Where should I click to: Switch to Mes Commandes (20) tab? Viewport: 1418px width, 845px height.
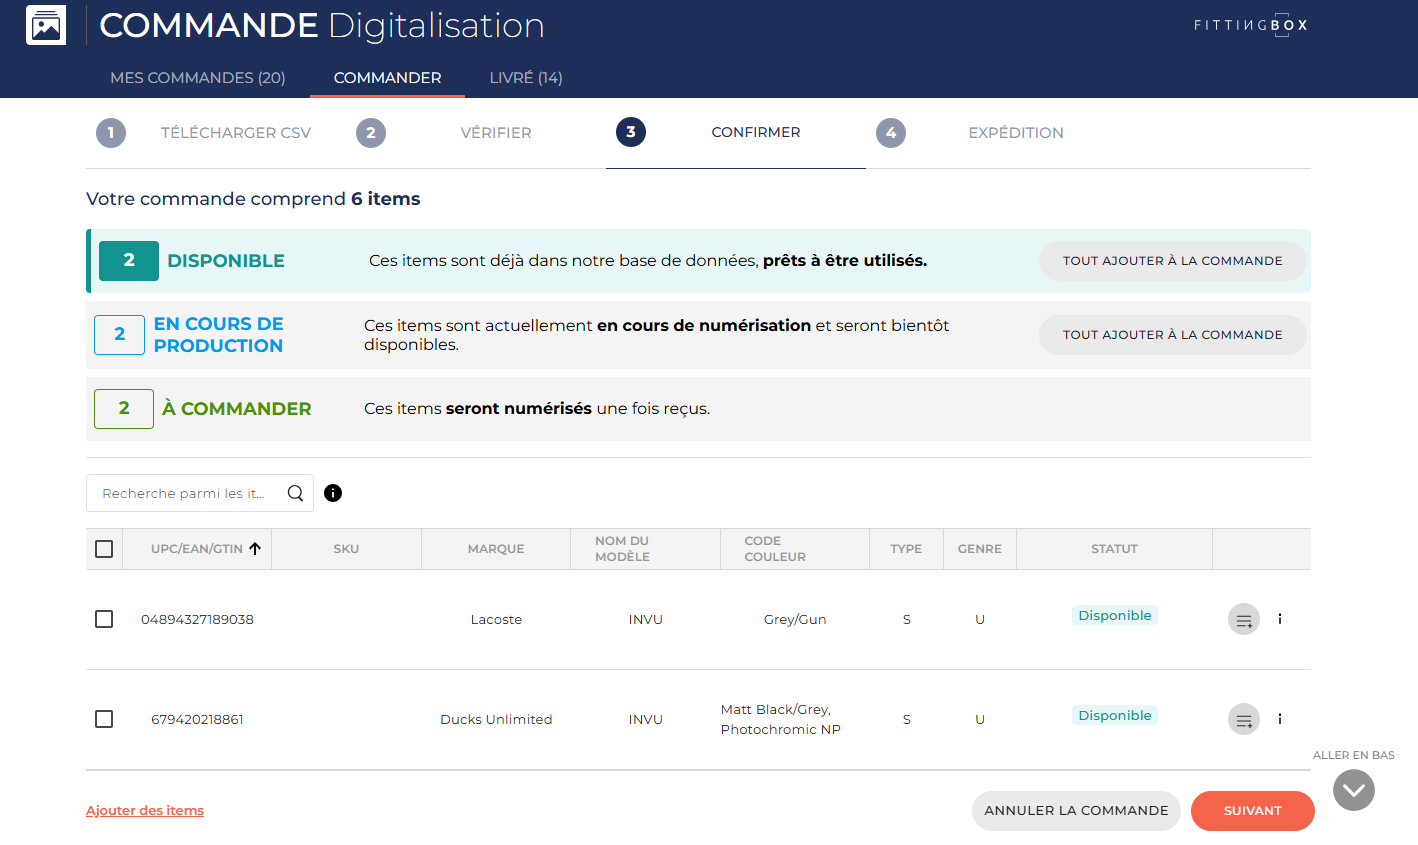coord(198,78)
